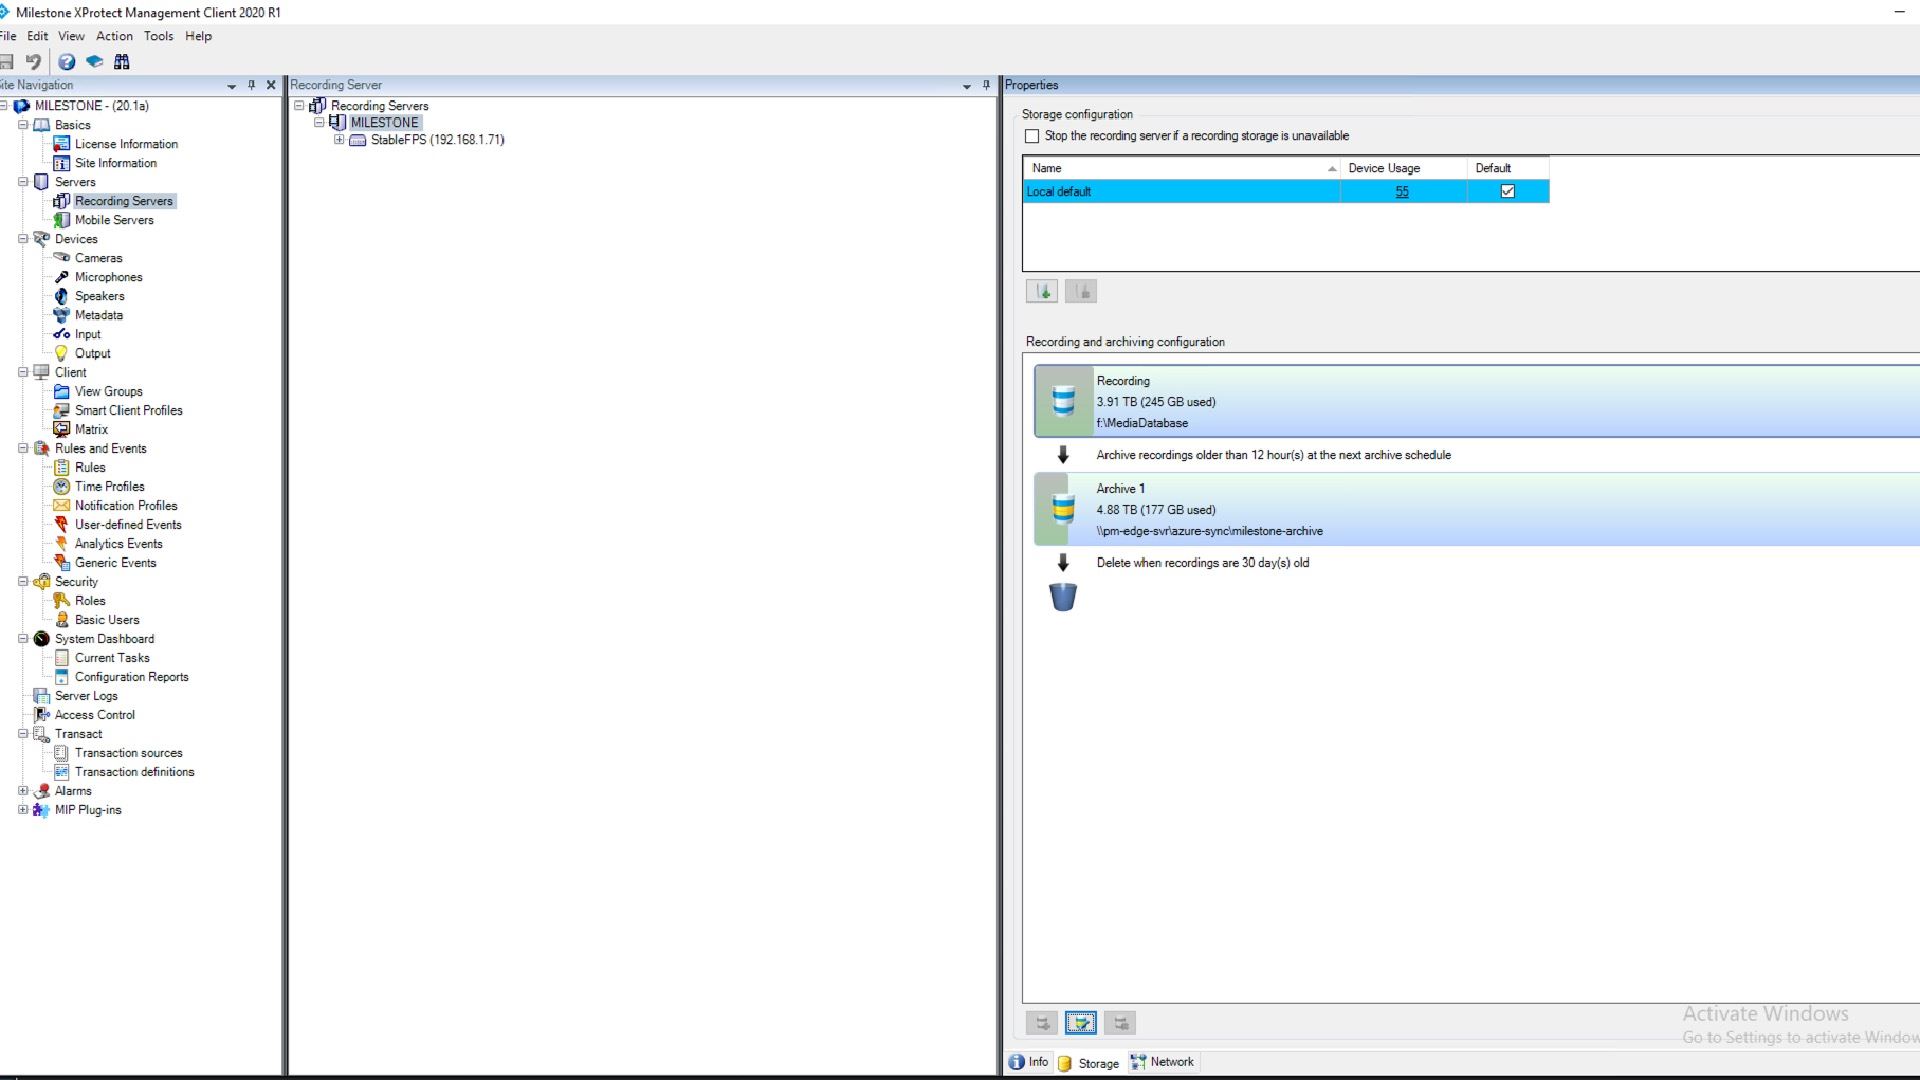Open the Help menu
The height and width of the screenshot is (1080, 1920).
198,36
